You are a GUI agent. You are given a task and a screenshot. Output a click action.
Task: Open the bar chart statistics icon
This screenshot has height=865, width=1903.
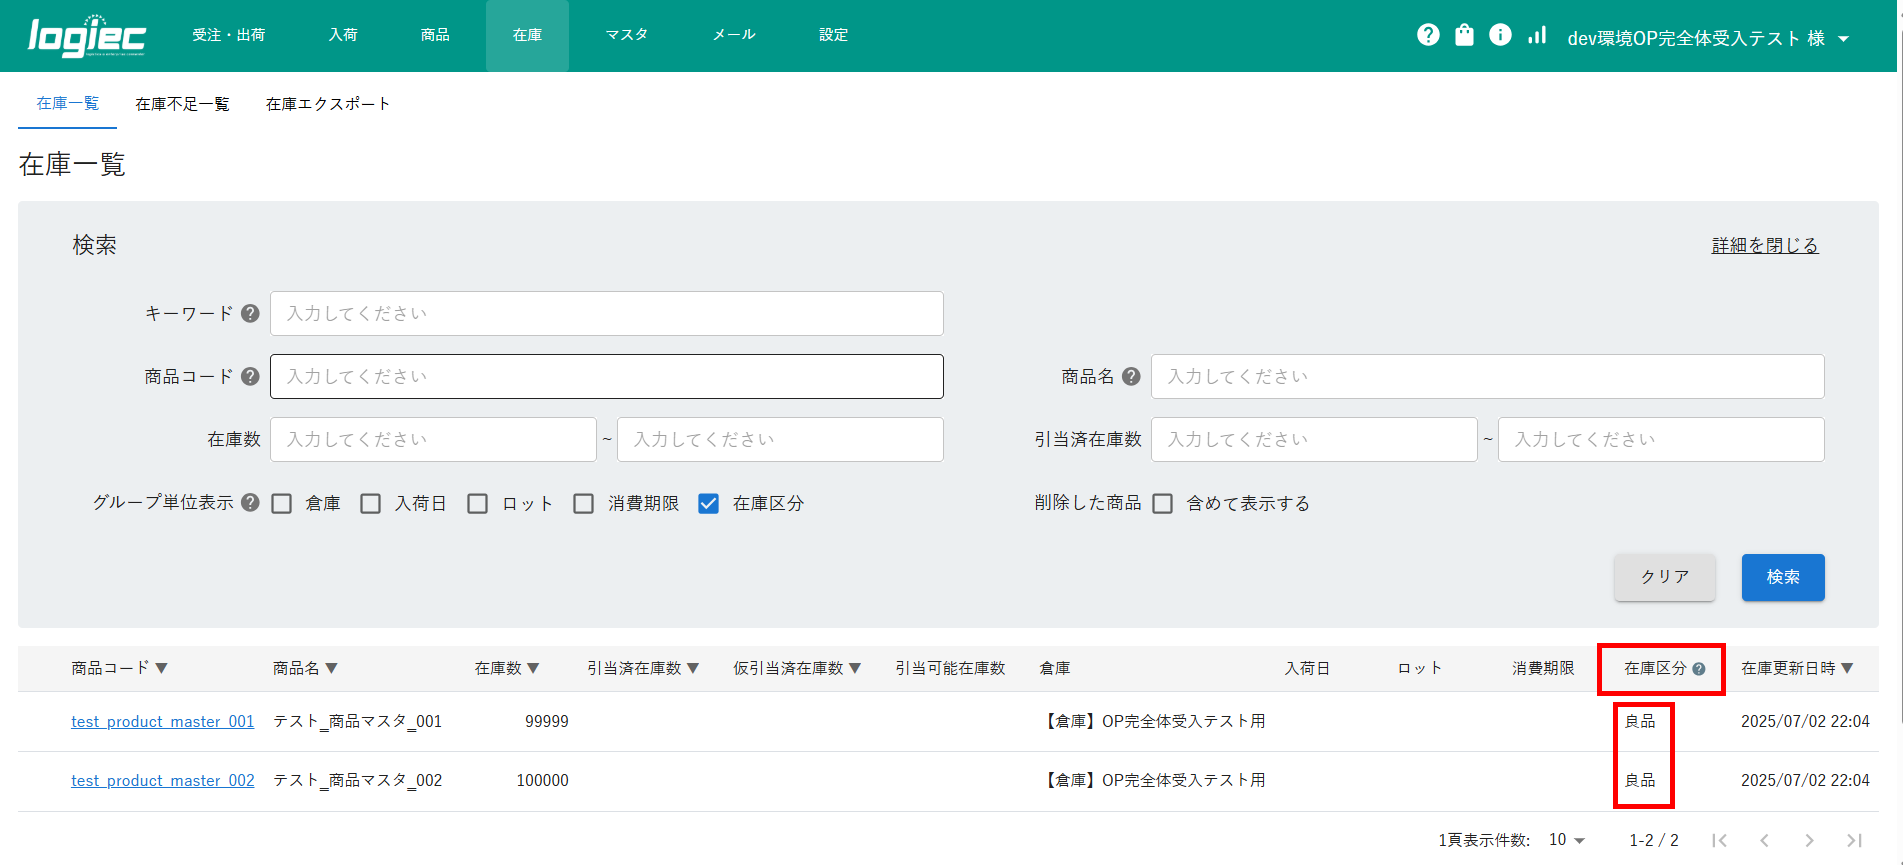pos(1537,35)
